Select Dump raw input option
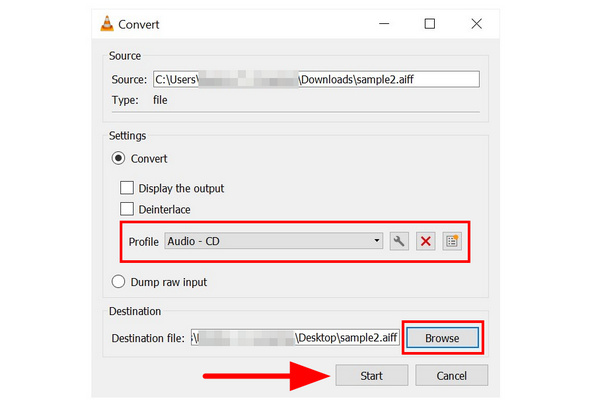 pyautogui.click(x=118, y=282)
